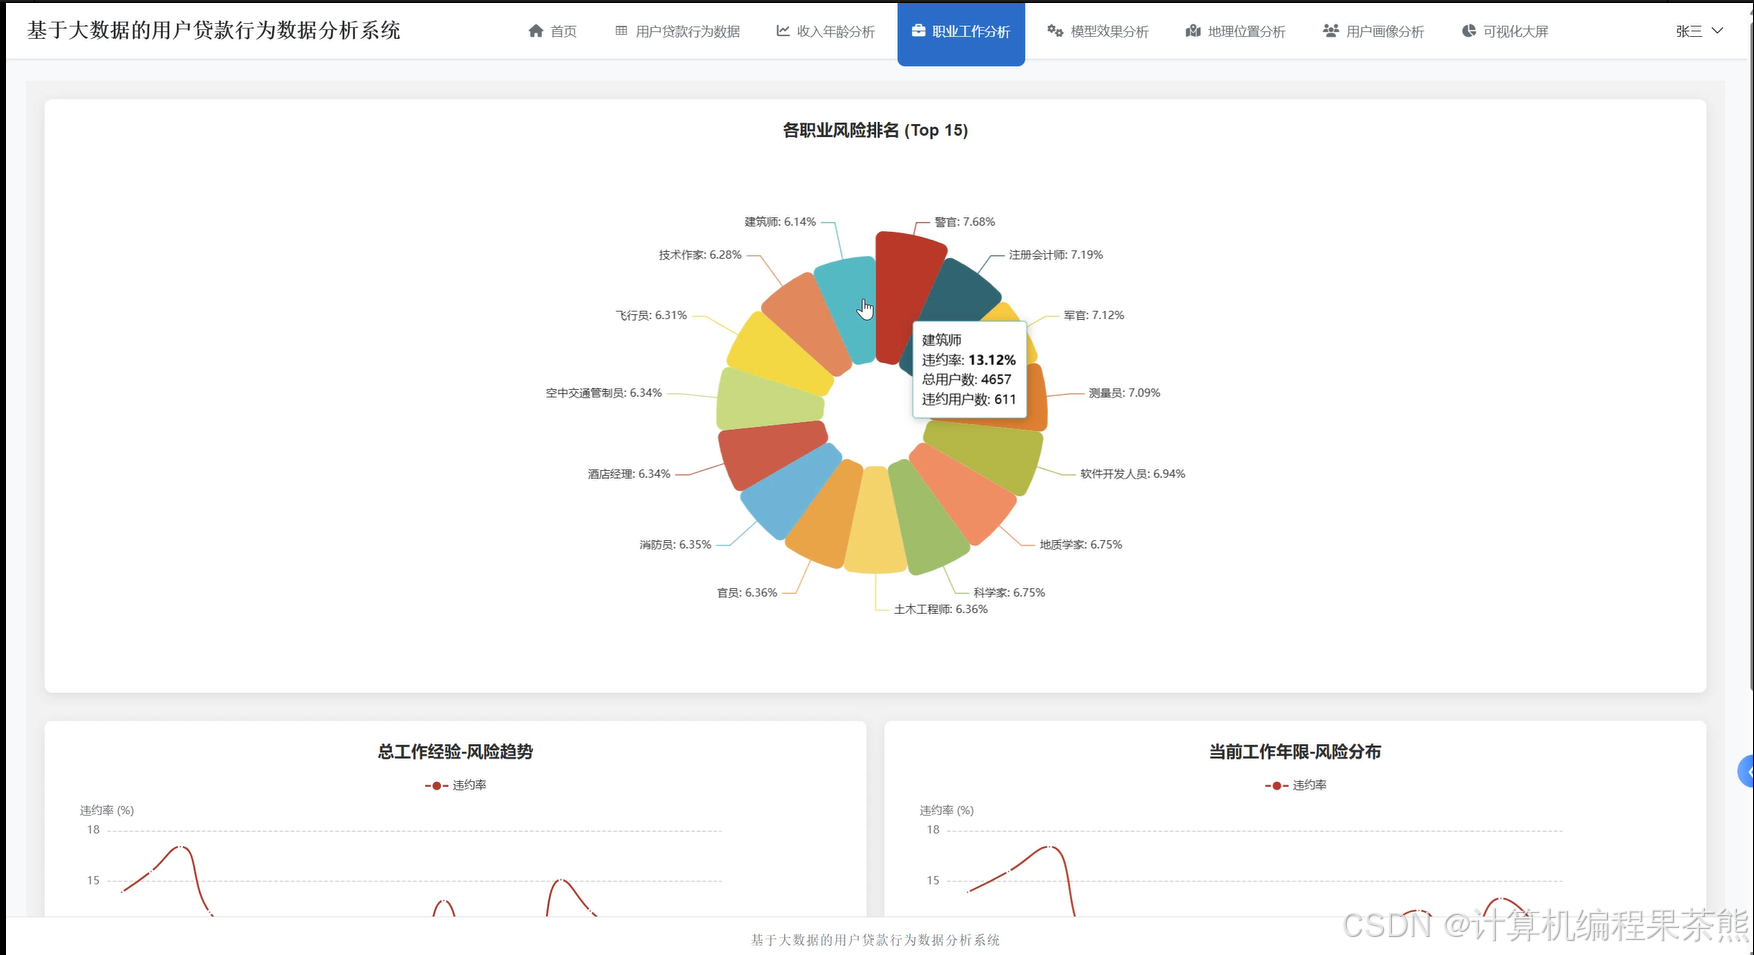Screen dimensions: 1754x955
Task: Toggle 违约率 legend in 总工作经验-风险趋势
Action: (456, 785)
